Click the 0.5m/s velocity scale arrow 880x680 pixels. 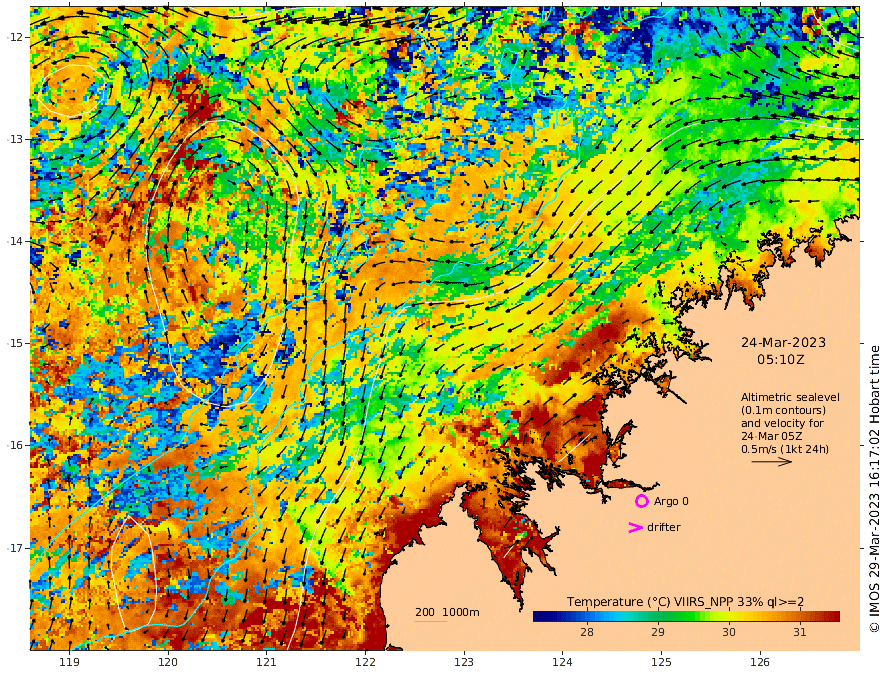tap(772, 462)
